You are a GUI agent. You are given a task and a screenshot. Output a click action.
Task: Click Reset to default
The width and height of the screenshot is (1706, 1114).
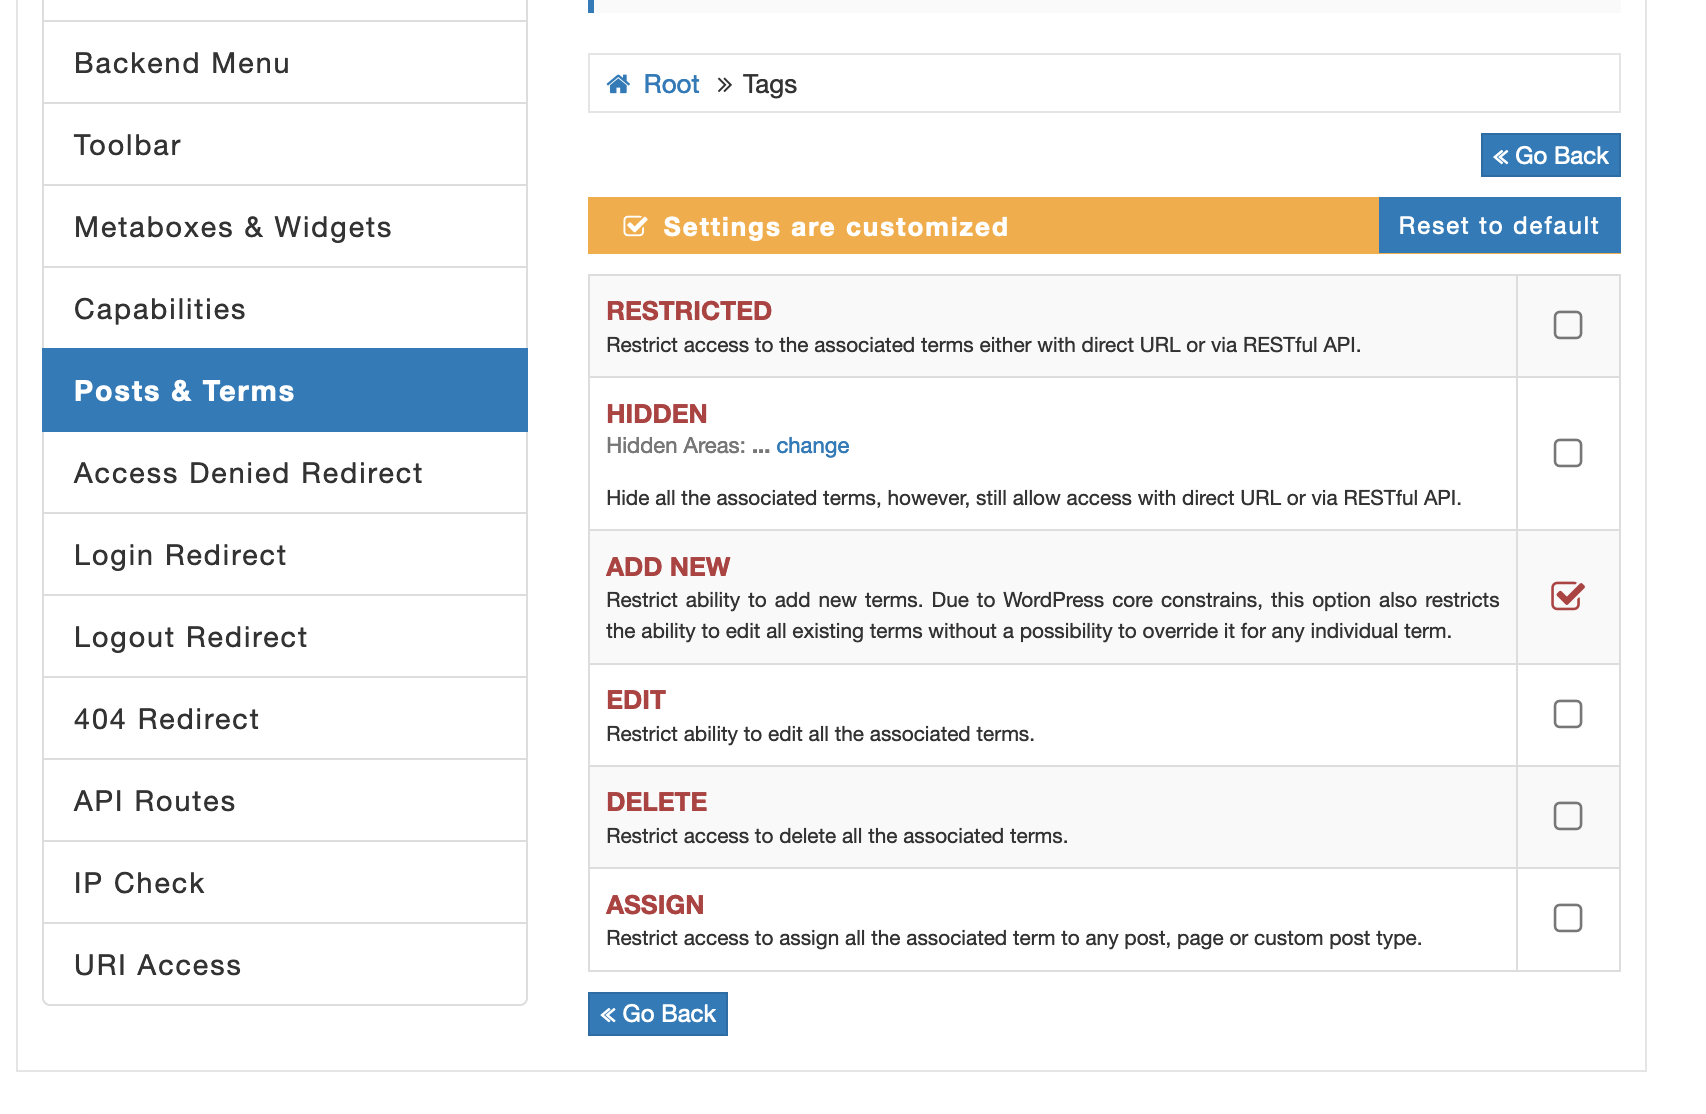[1499, 225]
